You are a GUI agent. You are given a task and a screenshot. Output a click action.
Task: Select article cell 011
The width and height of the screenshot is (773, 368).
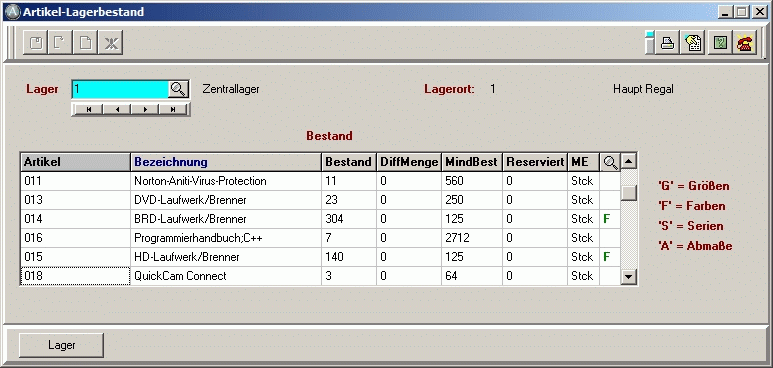(x=75, y=181)
